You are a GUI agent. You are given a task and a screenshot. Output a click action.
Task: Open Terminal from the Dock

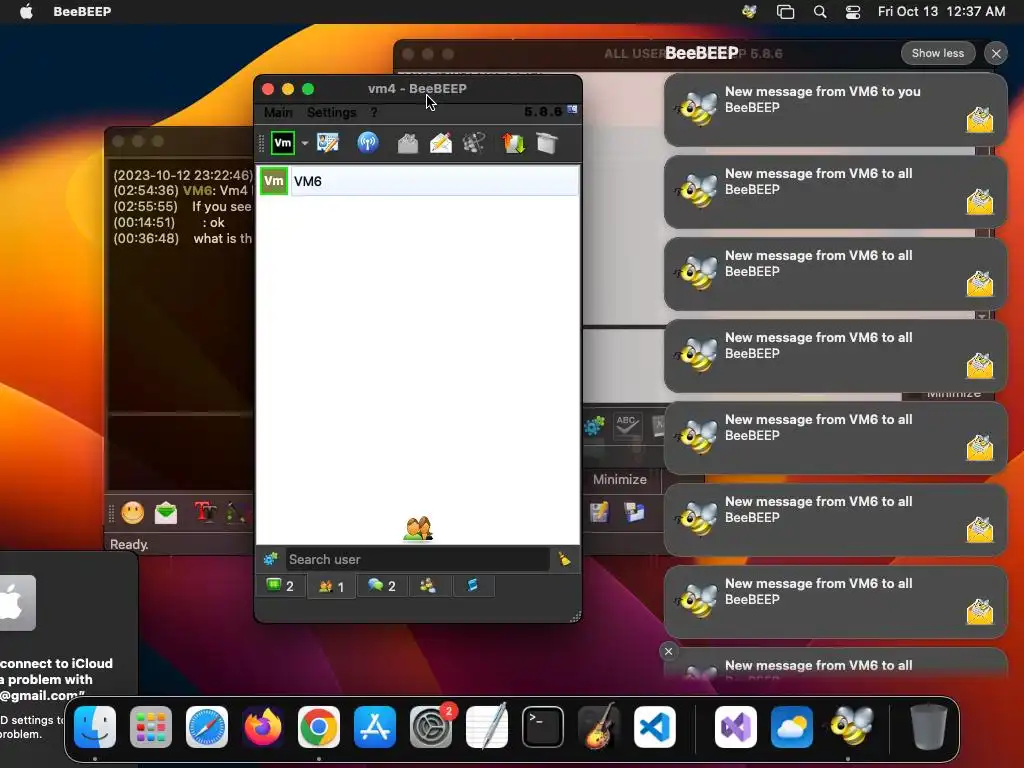[542, 727]
